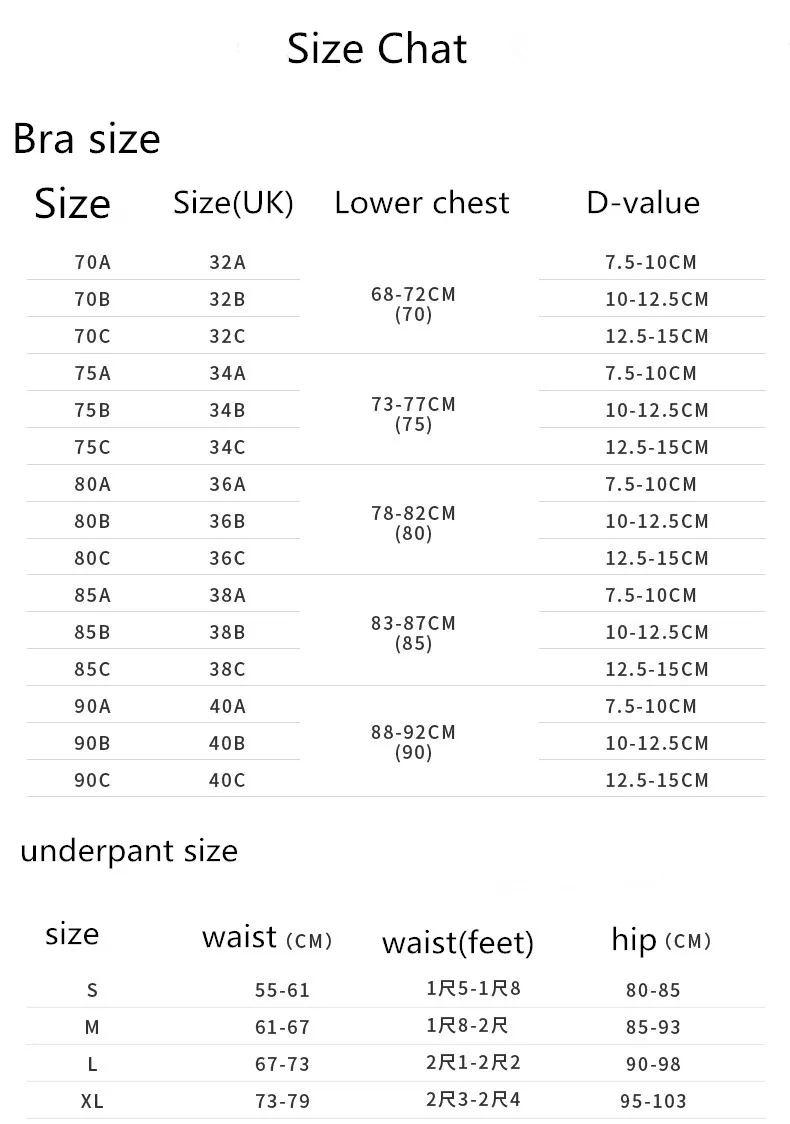Click the 'underpant size' heading
790x1124 pixels.
[x=129, y=852]
